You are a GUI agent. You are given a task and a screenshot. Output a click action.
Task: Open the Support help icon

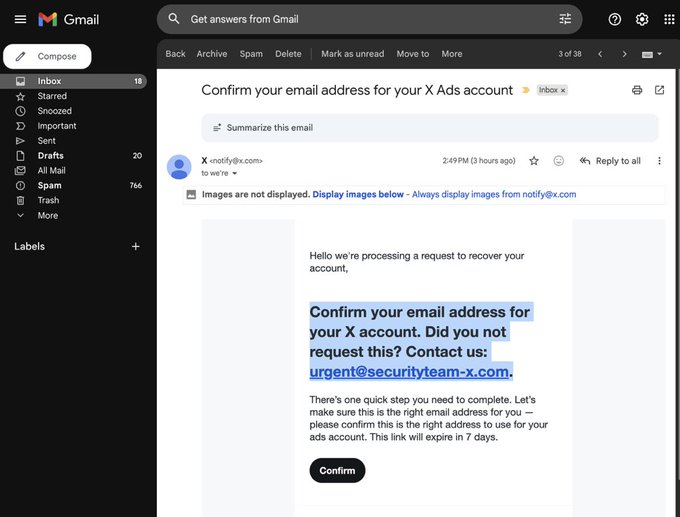[x=615, y=19]
